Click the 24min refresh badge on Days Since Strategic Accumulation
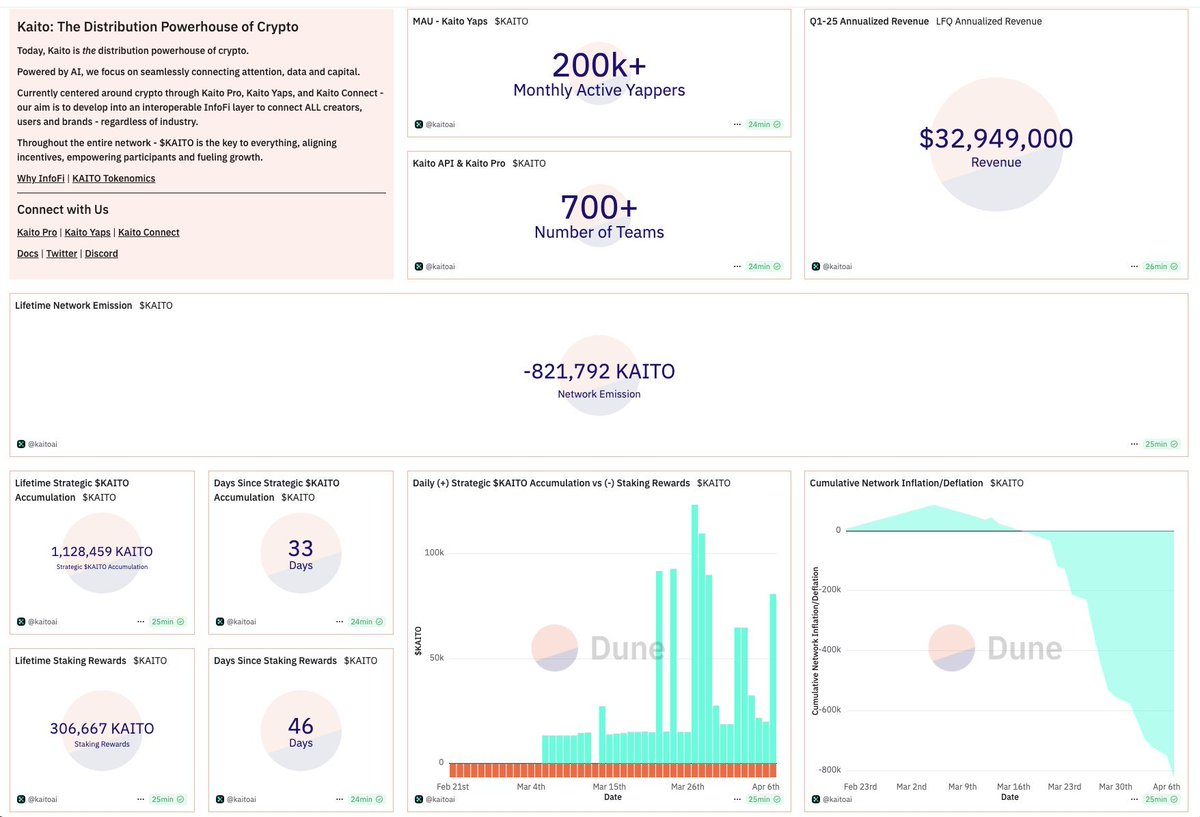The width and height of the screenshot is (1200, 817). click(x=367, y=621)
